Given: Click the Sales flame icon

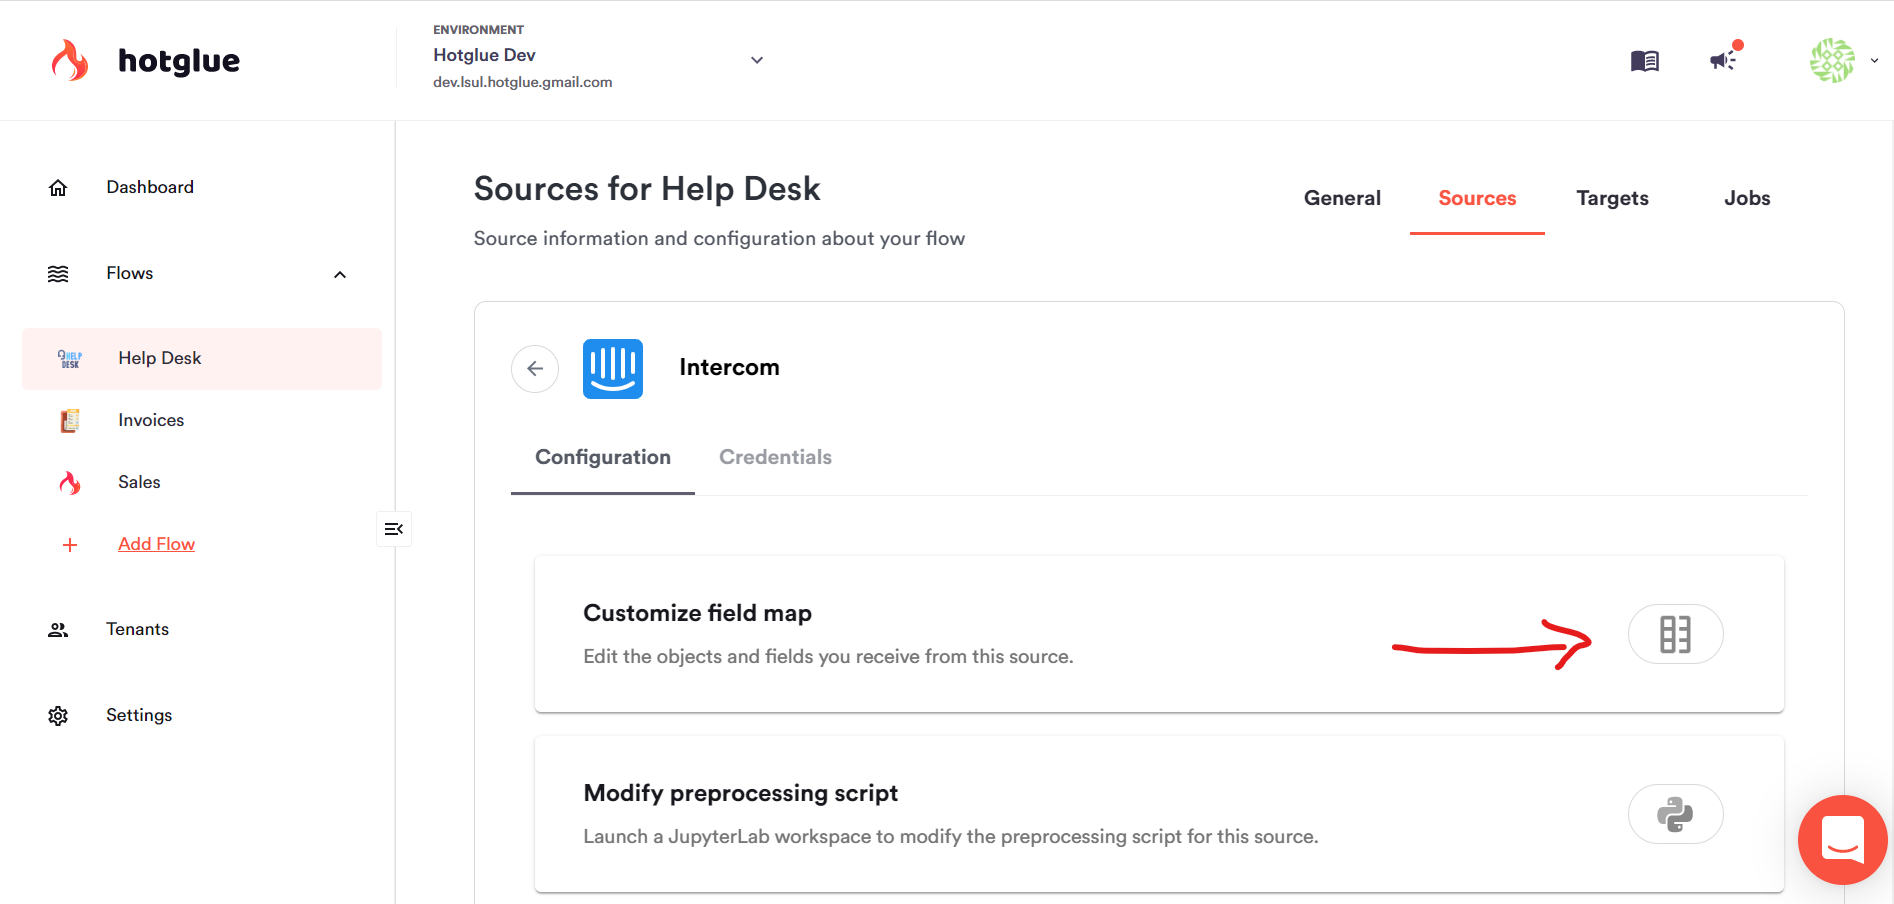Looking at the screenshot, I should [x=70, y=483].
